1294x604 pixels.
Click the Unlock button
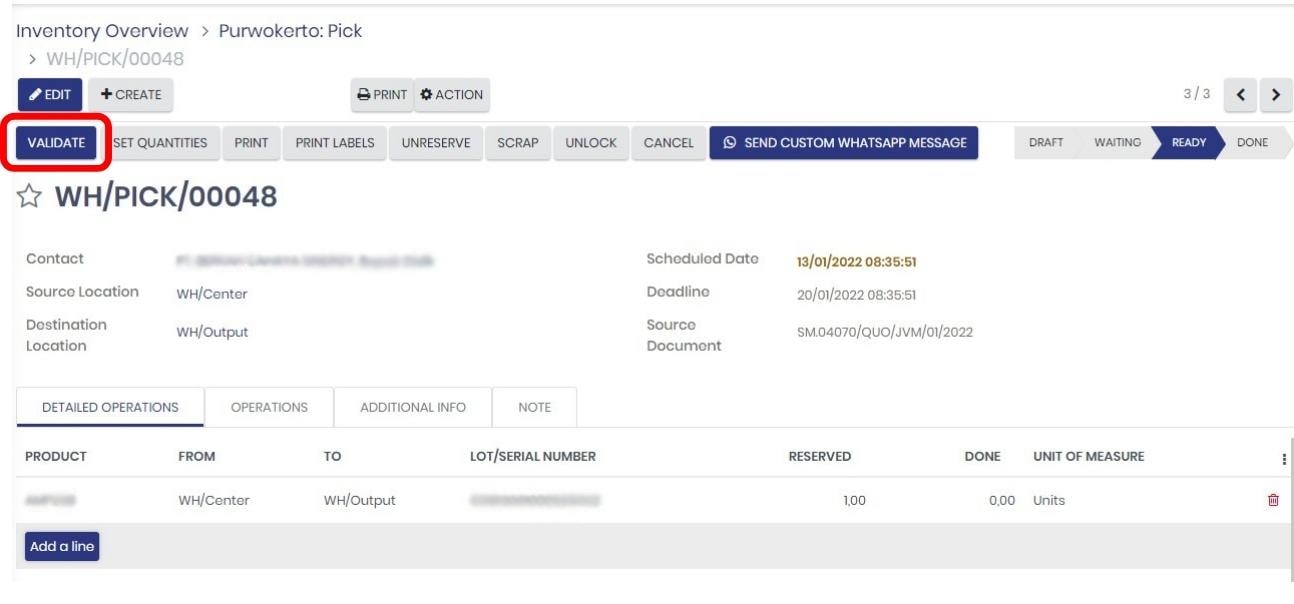click(x=591, y=143)
